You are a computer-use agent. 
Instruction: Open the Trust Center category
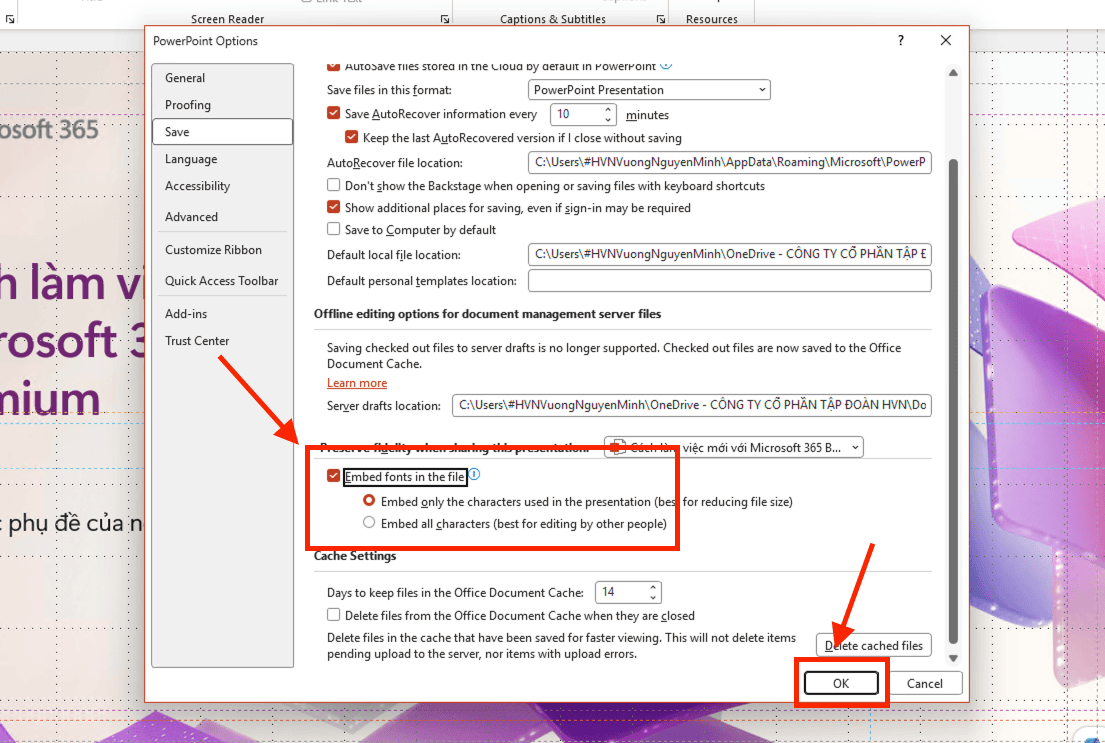tap(222, 340)
